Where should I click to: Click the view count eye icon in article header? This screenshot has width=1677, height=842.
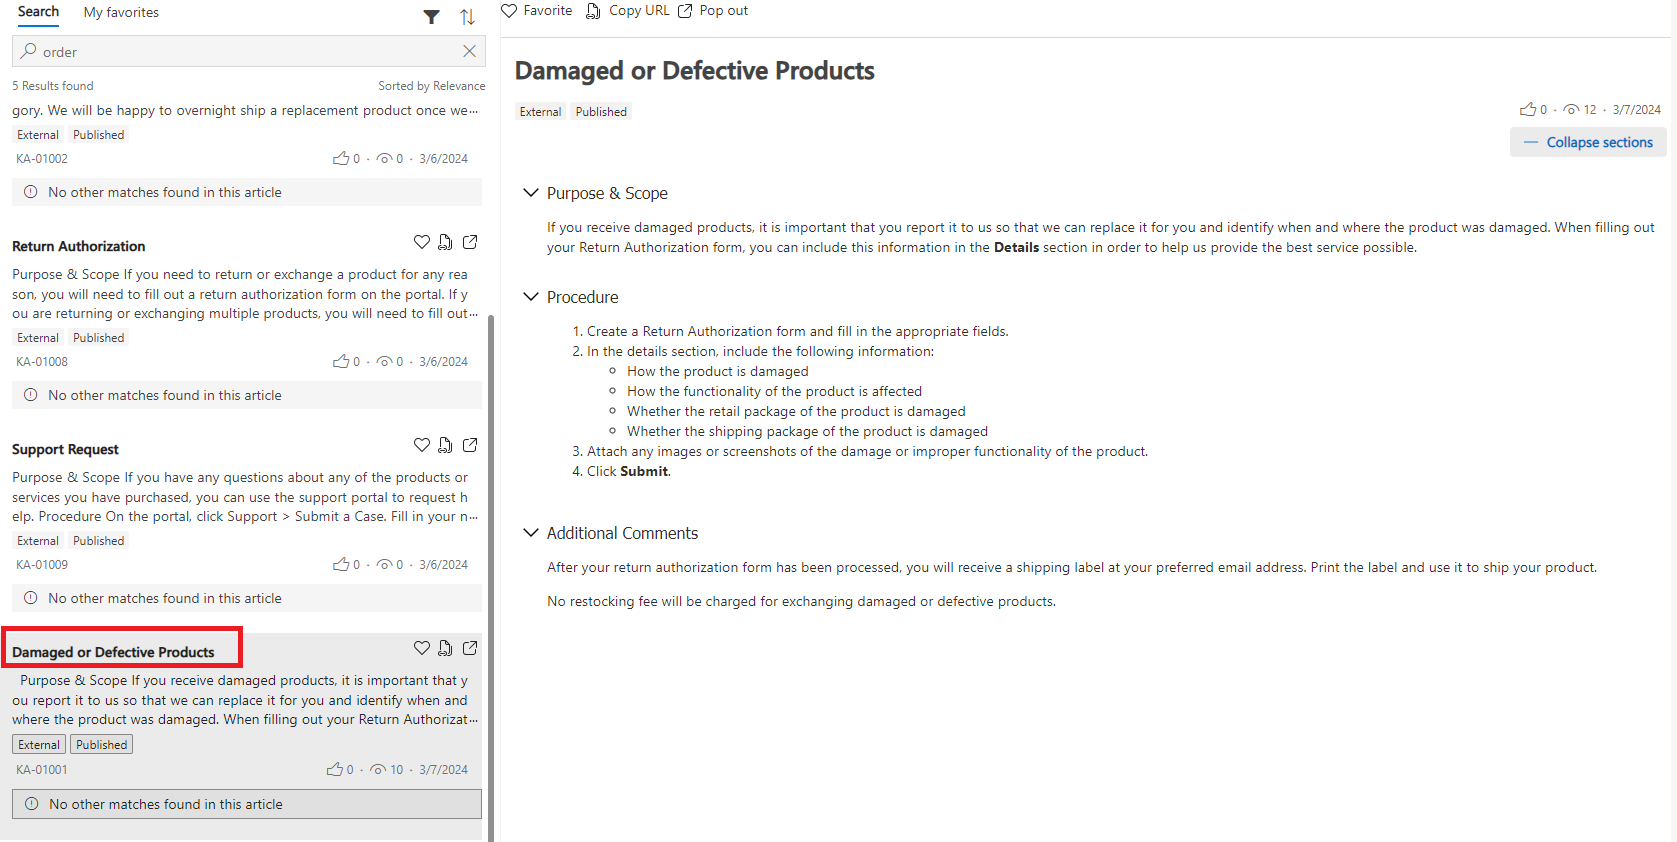1571,110
